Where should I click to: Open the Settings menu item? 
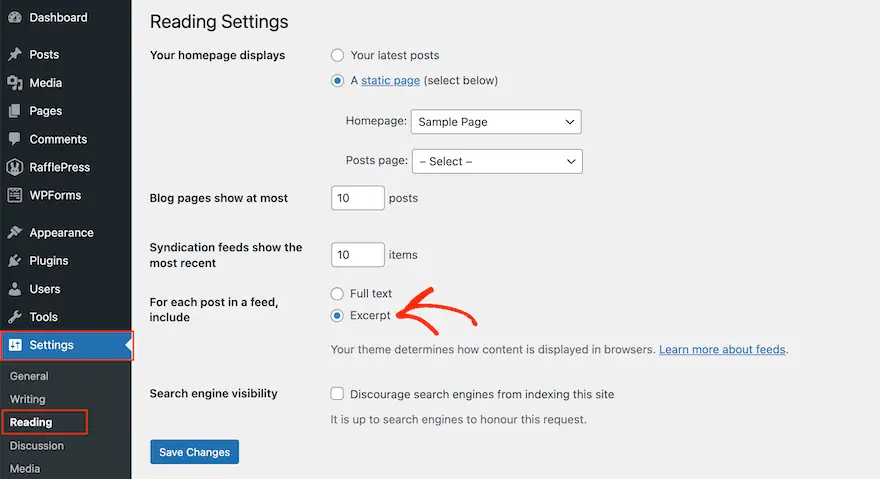pos(67,345)
